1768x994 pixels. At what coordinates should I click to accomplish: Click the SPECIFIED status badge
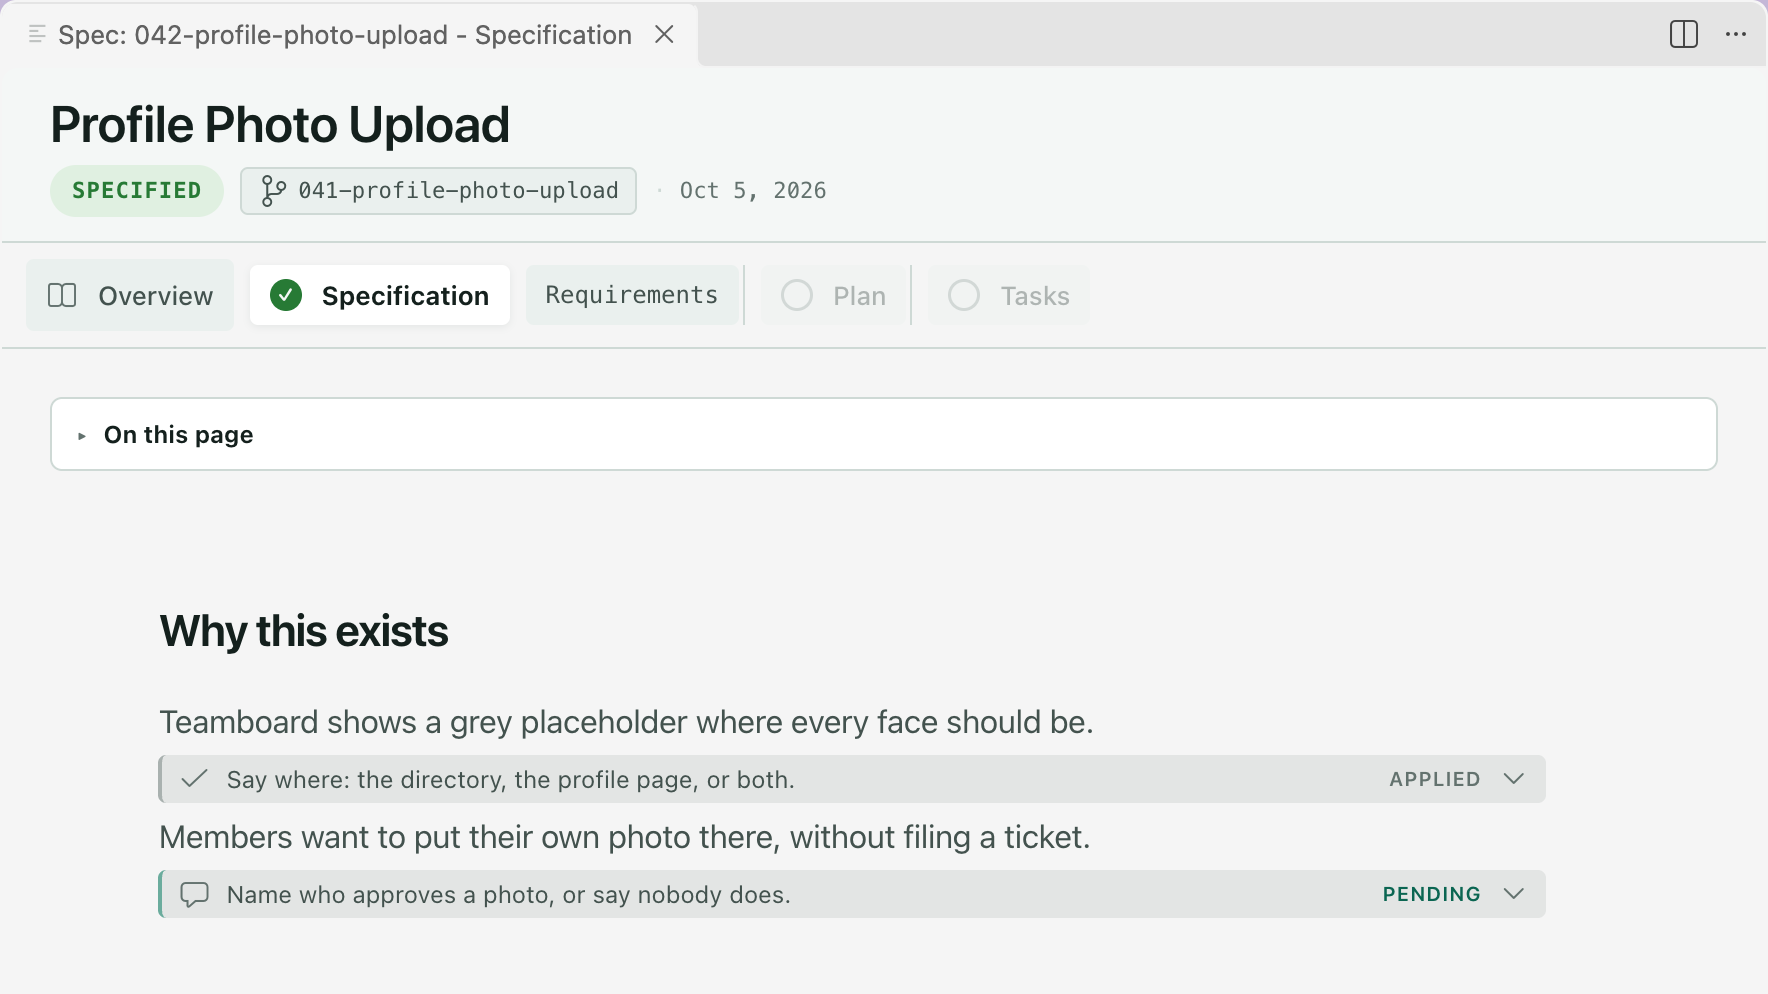pyautogui.click(x=137, y=191)
